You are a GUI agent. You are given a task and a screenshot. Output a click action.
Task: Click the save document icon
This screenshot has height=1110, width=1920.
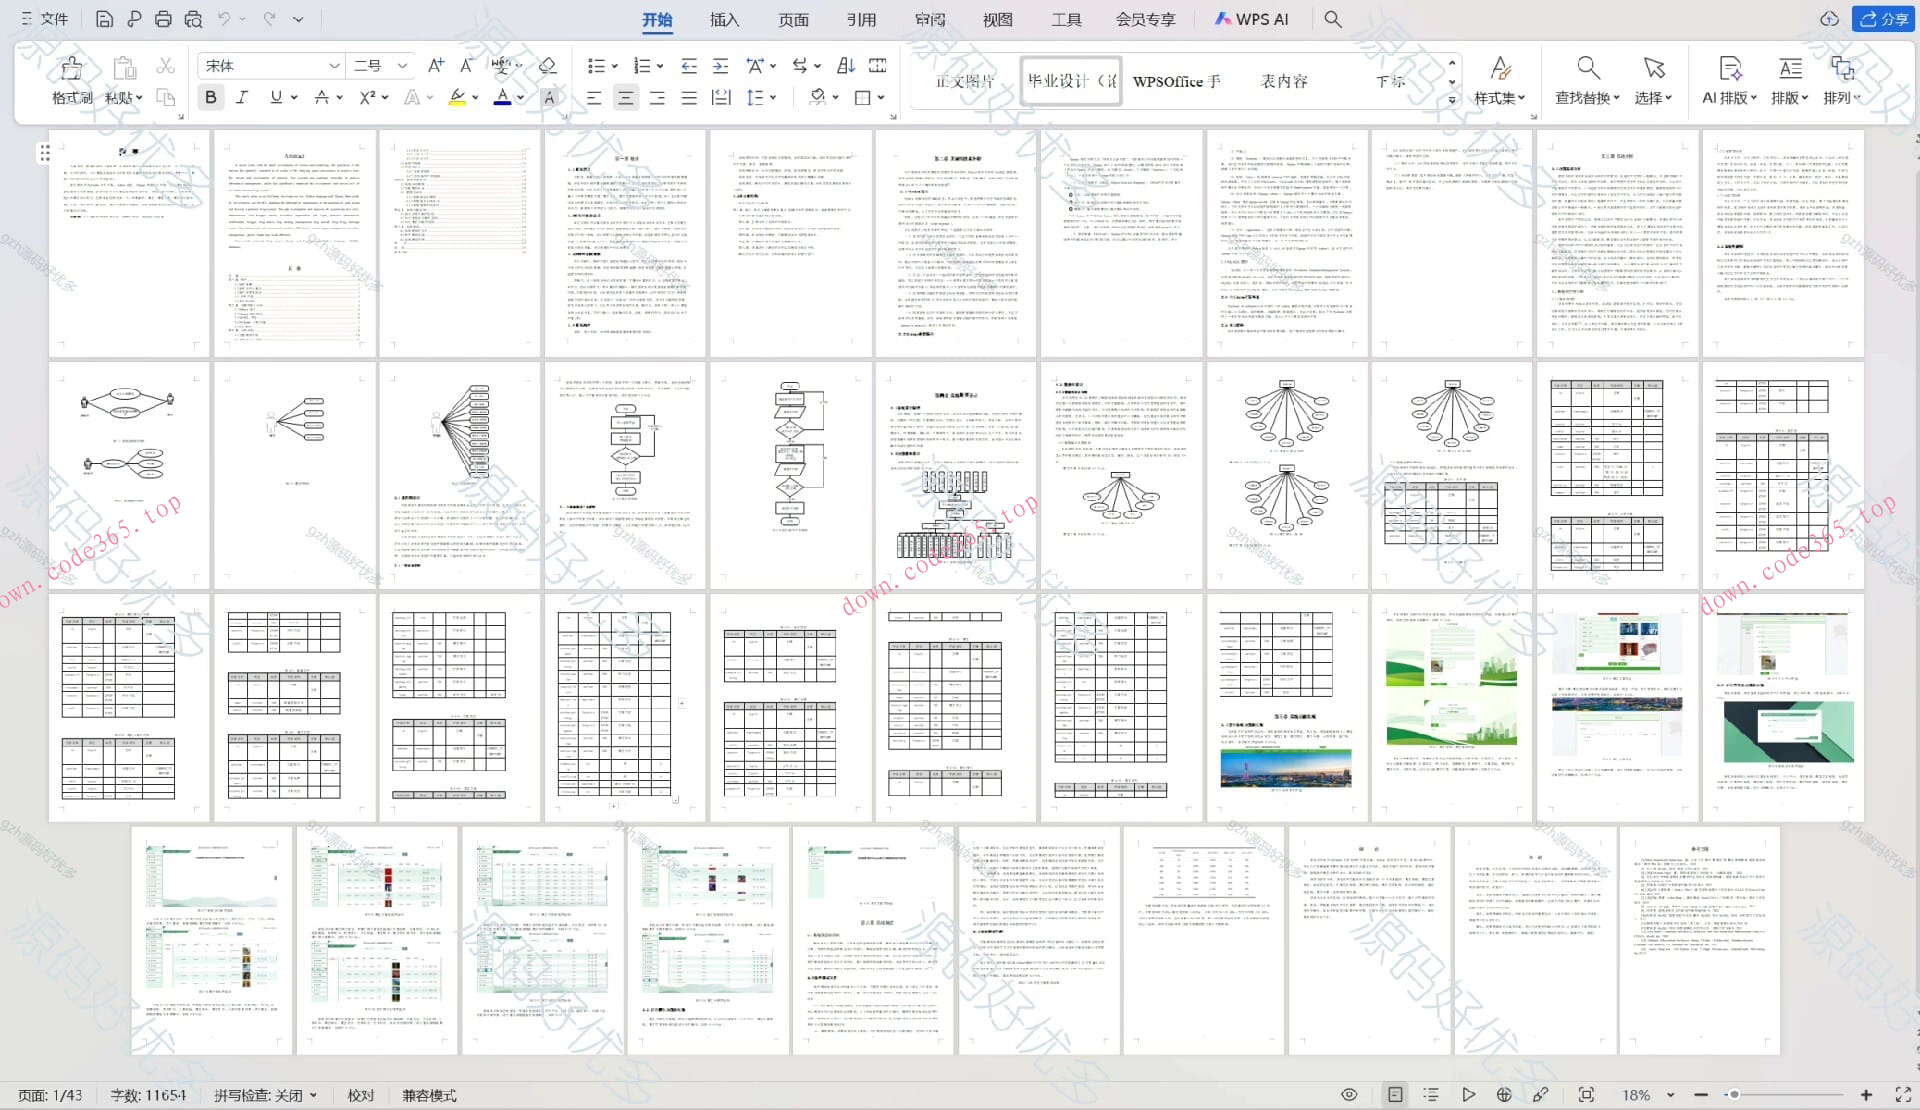click(x=104, y=19)
